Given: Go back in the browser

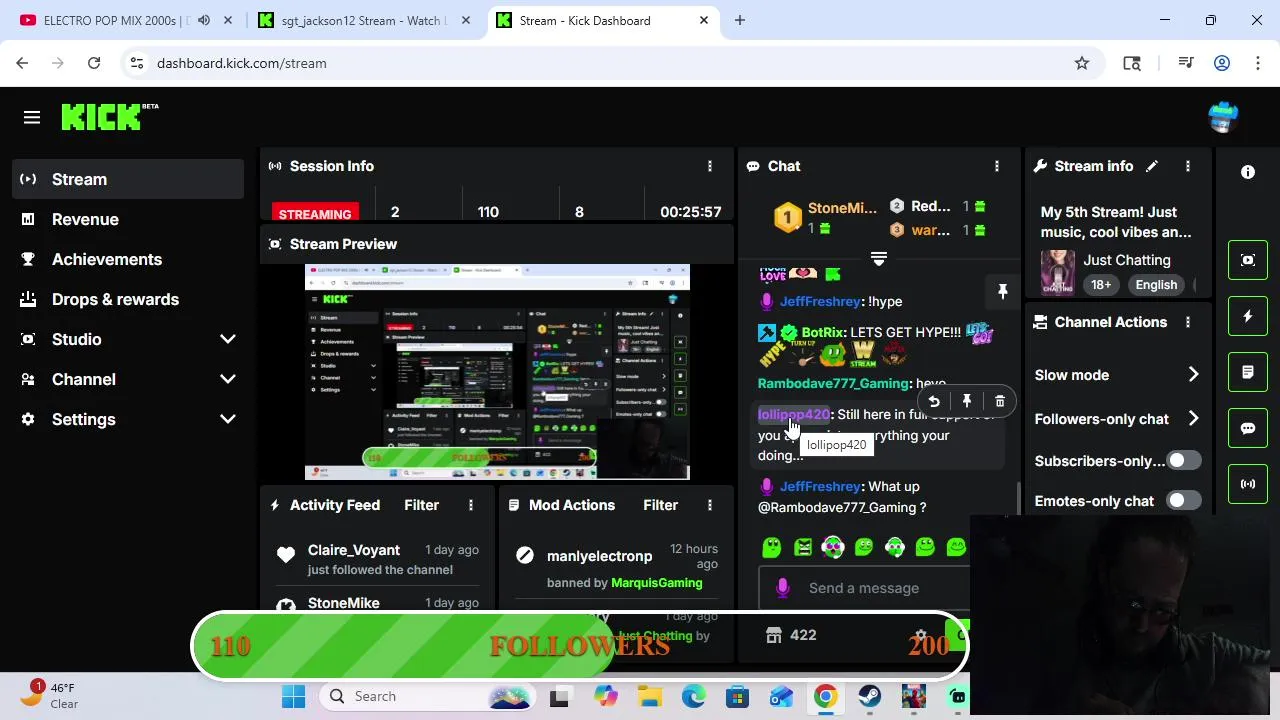Looking at the screenshot, I should tap(22, 63).
